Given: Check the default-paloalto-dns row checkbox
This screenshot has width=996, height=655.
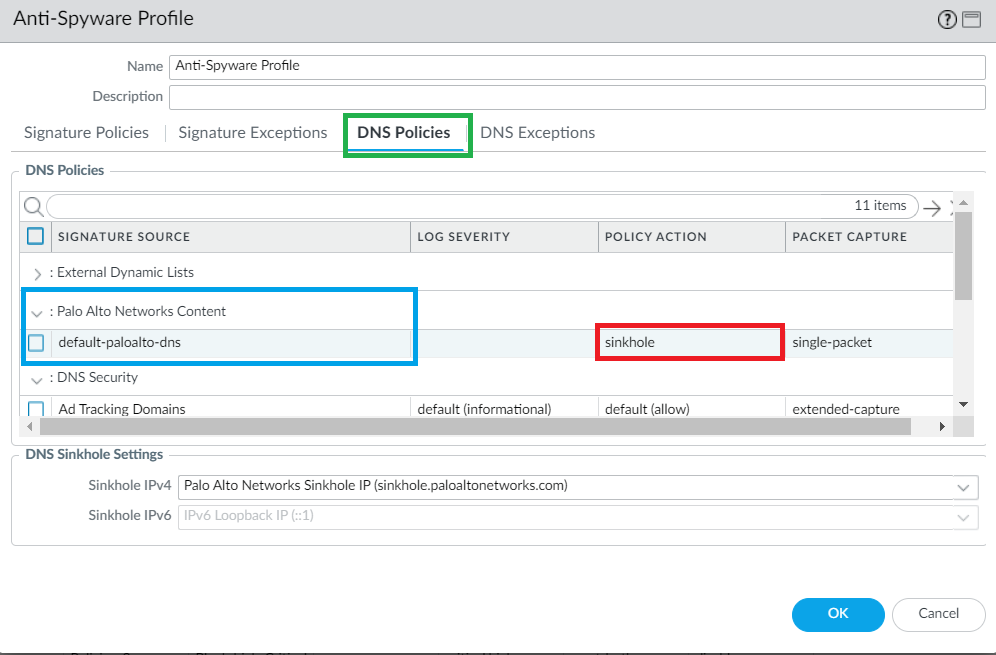Looking at the screenshot, I should point(36,343).
